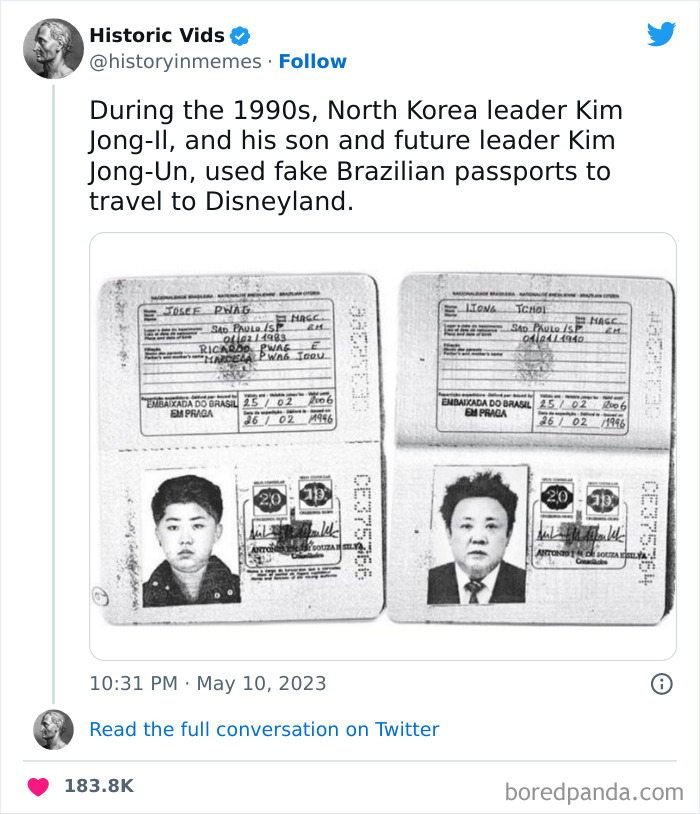Follow the @historyinmemes account
Viewport: 700px width, 814px height.
point(314,62)
